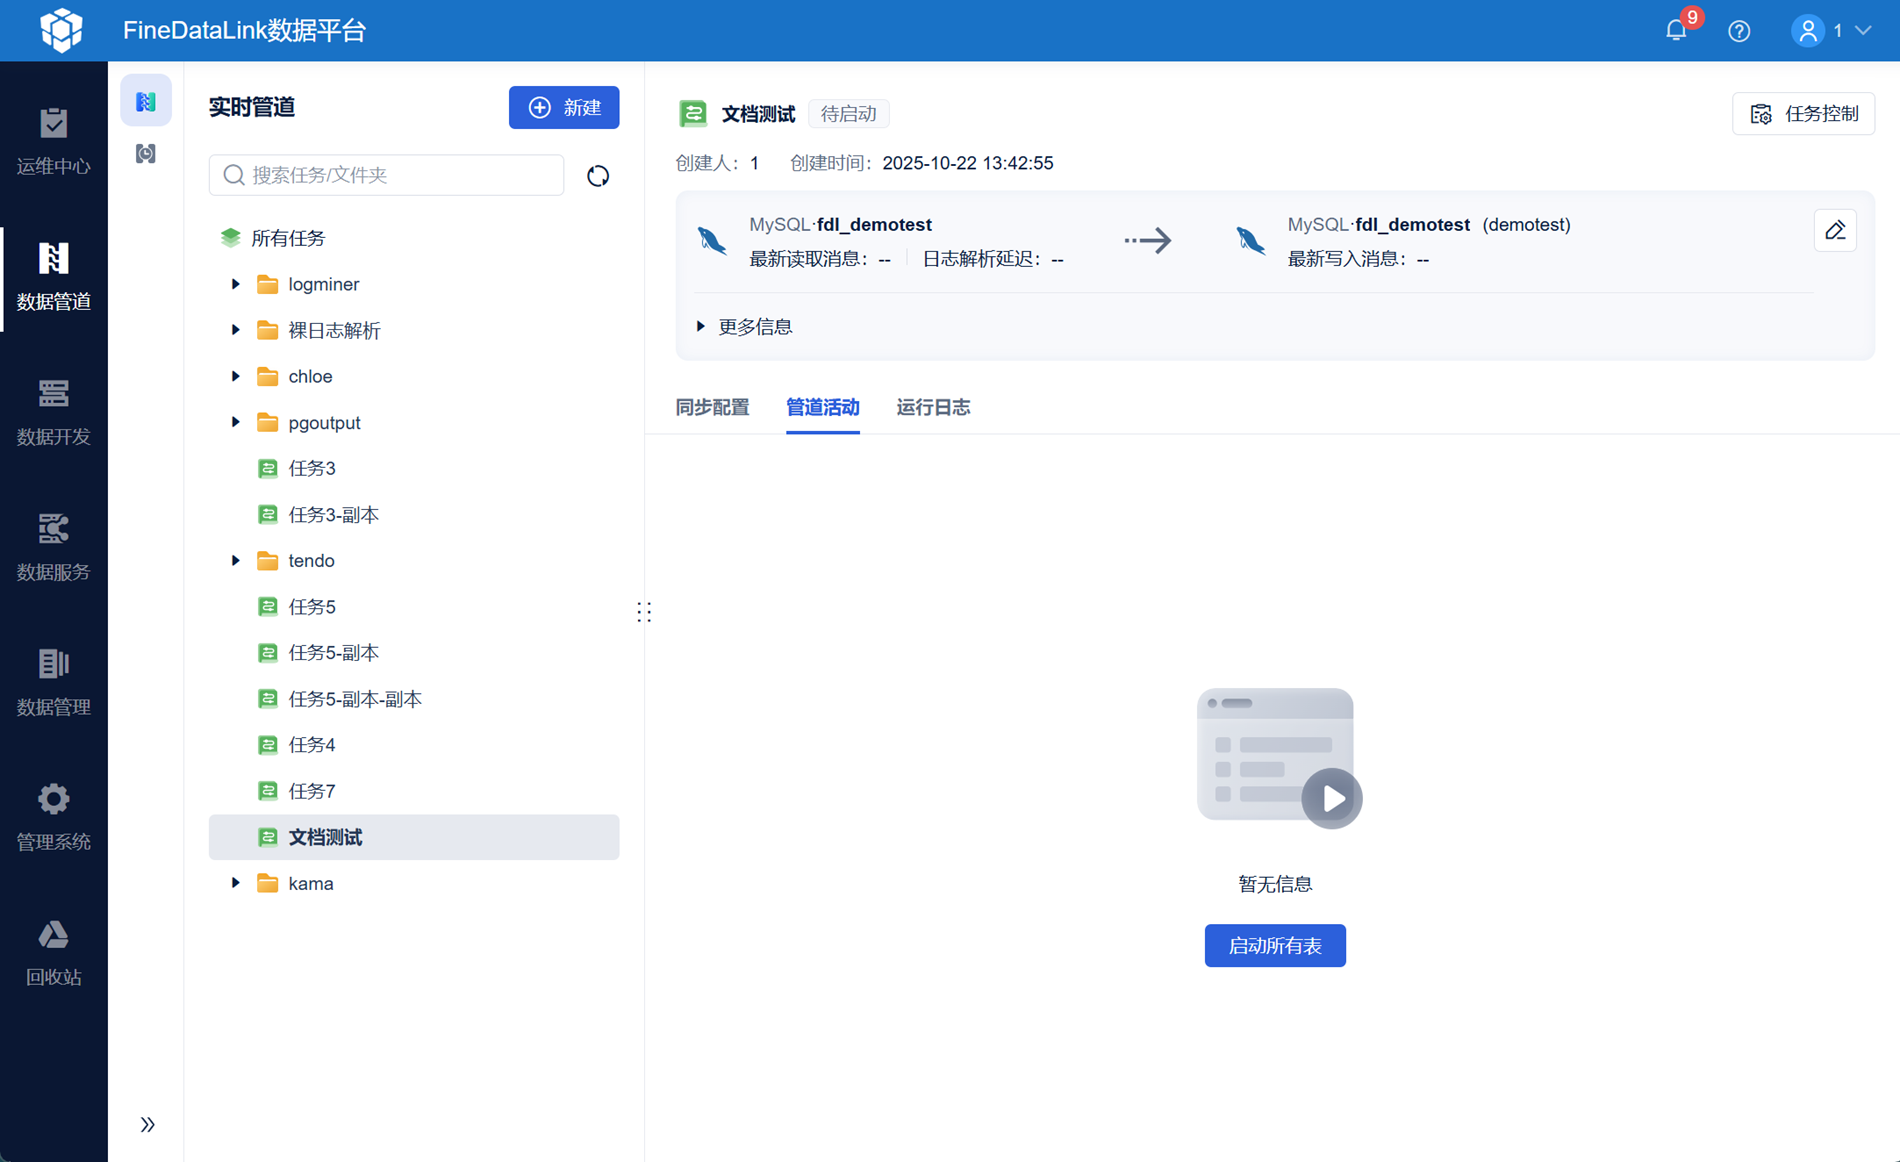The height and width of the screenshot is (1162, 1900).
Task: Click the 任务7 task icon
Action: pos(268,792)
